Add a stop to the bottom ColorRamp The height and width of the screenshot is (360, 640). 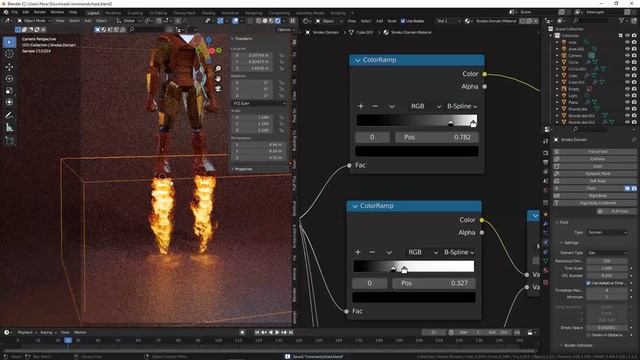[358, 252]
